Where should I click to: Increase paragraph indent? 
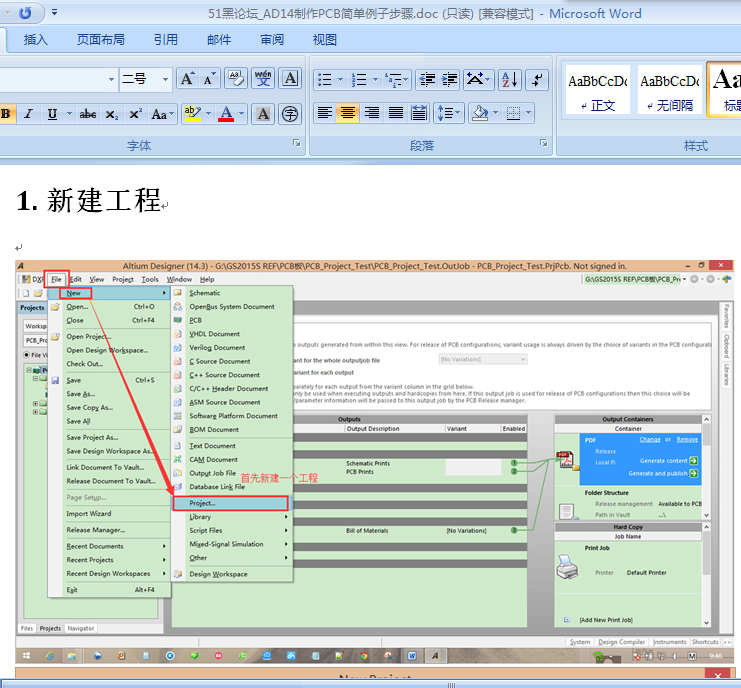(x=449, y=79)
